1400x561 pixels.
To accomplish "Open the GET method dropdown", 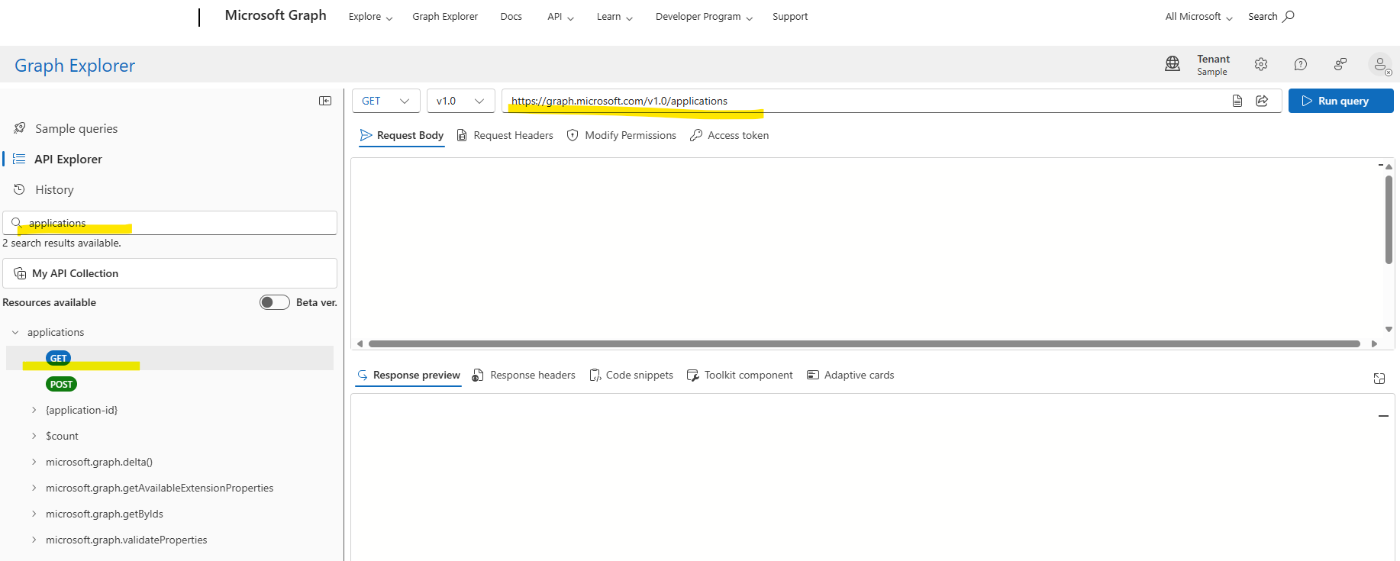I will point(386,101).
